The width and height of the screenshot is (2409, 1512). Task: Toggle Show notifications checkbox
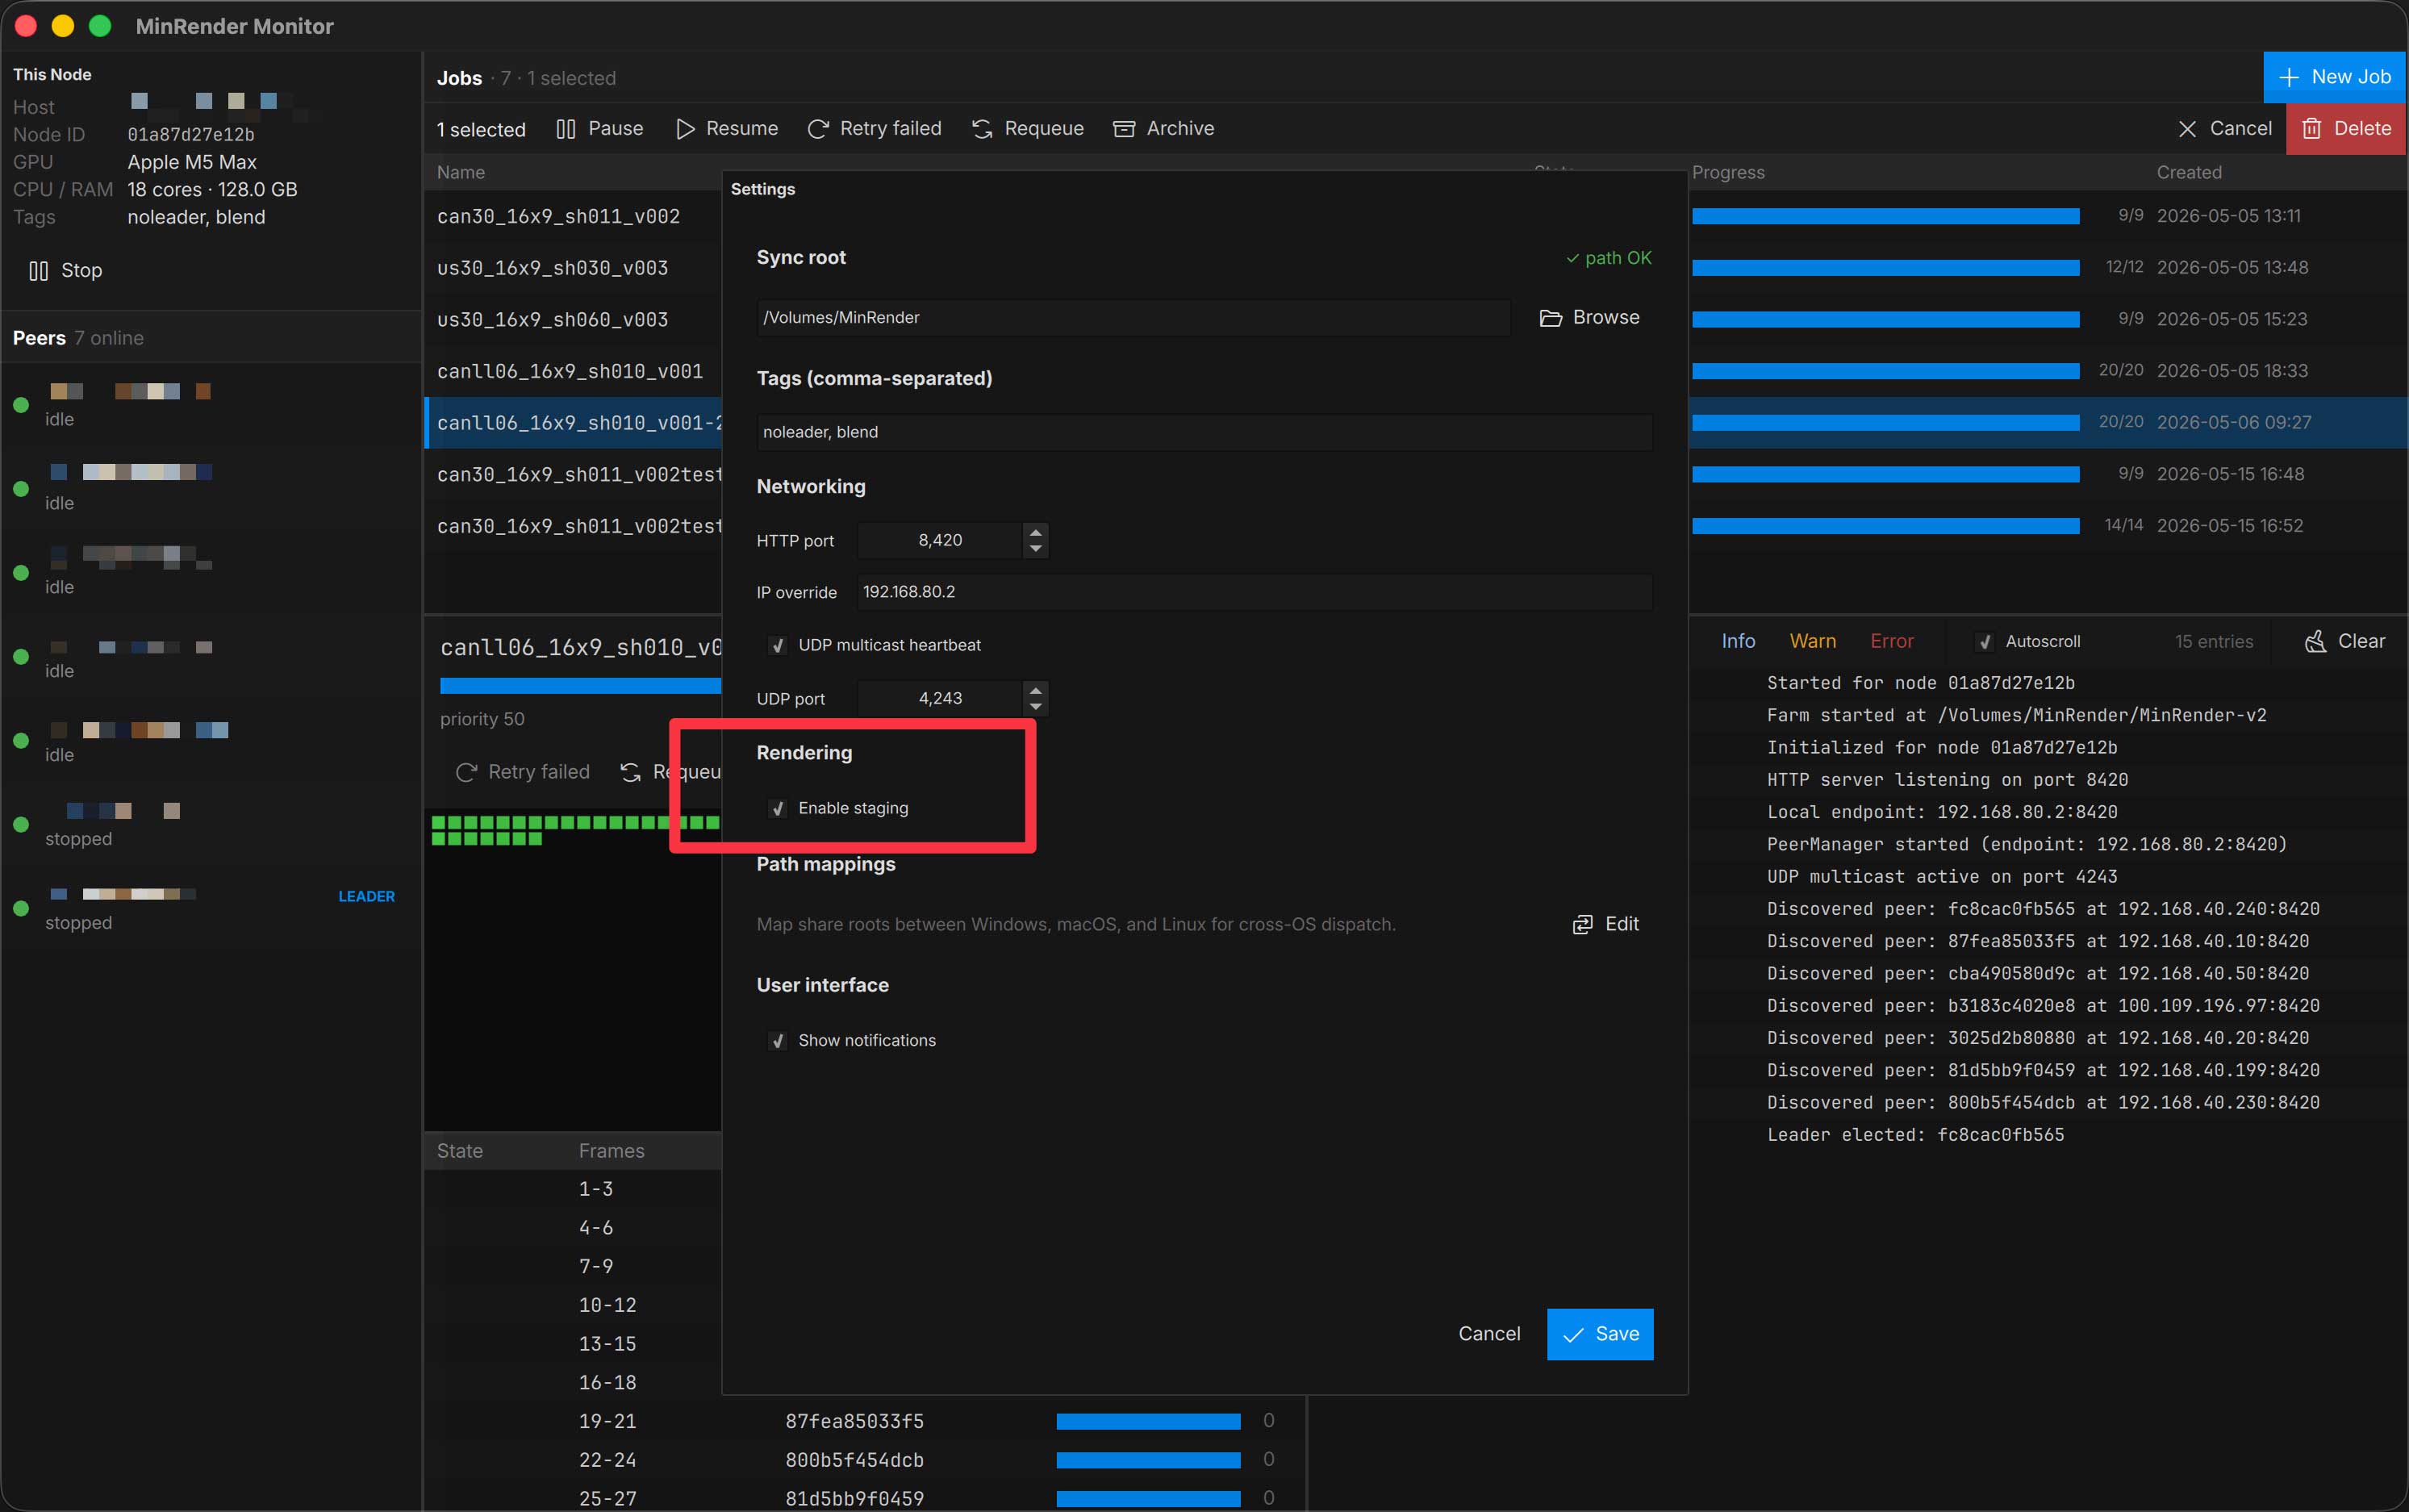[x=777, y=1040]
